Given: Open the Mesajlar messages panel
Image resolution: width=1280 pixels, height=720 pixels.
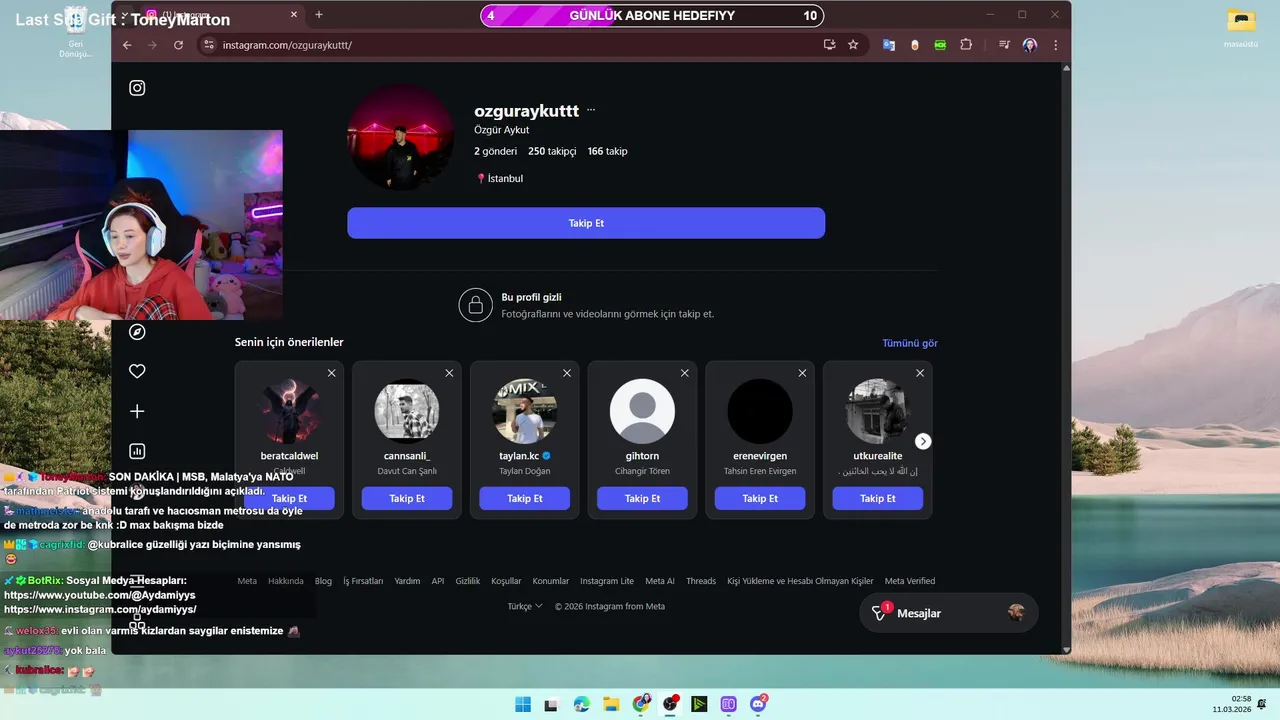Looking at the screenshot, I should click(x=948, y=613).
